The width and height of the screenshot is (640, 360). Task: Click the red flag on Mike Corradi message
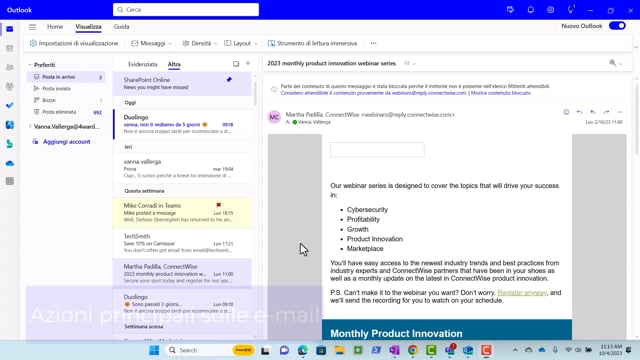pyautogui.click(x=218, y=205)
